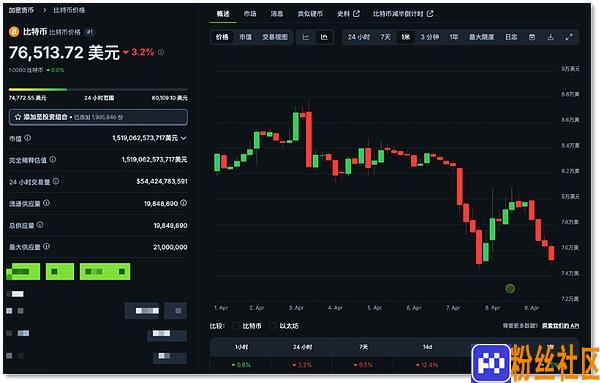600x383 pixels.
Task: Switch to the line chart icon
Action: 306,37
